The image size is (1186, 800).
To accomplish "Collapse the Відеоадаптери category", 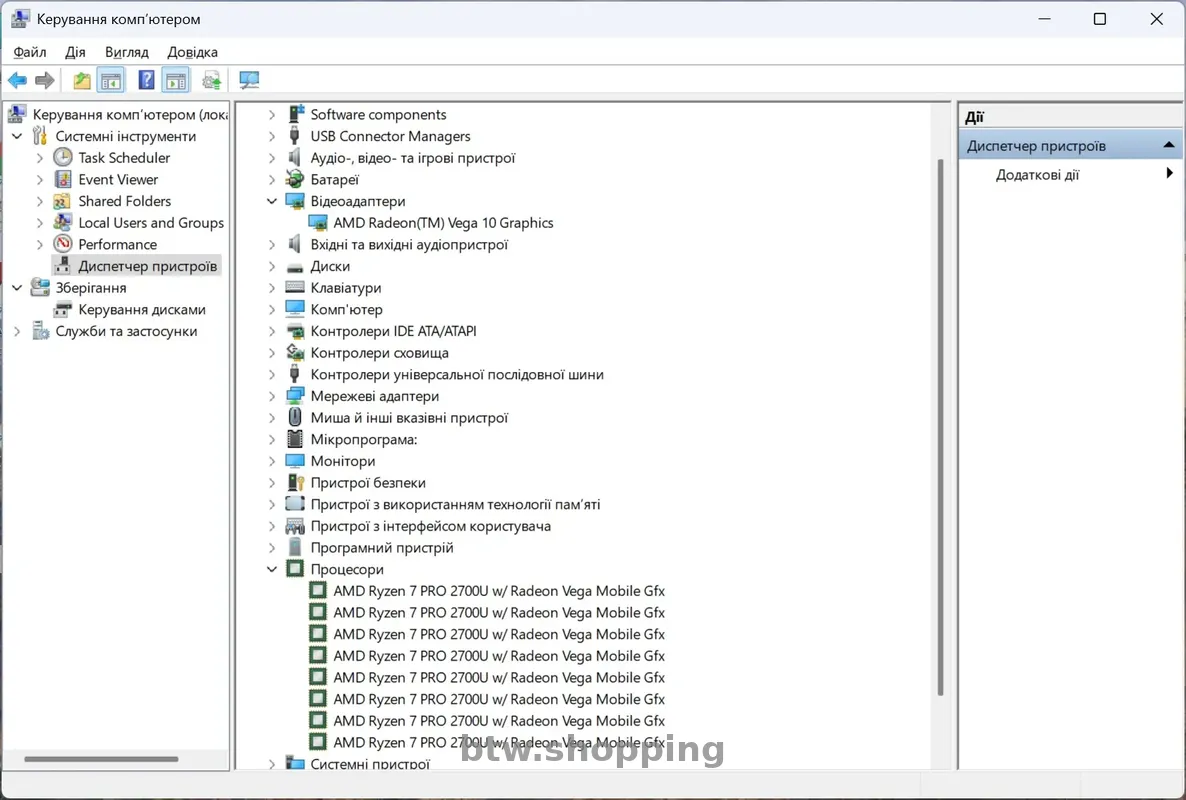I will [x=272, y=201].
